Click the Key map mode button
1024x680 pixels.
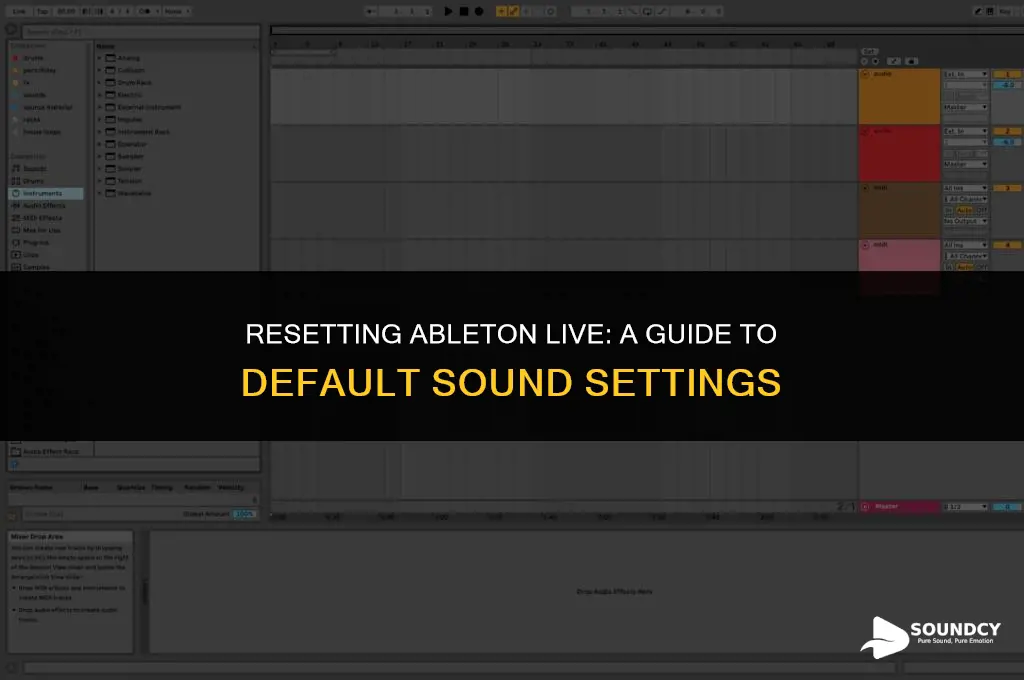click(x=1005, y=11)
